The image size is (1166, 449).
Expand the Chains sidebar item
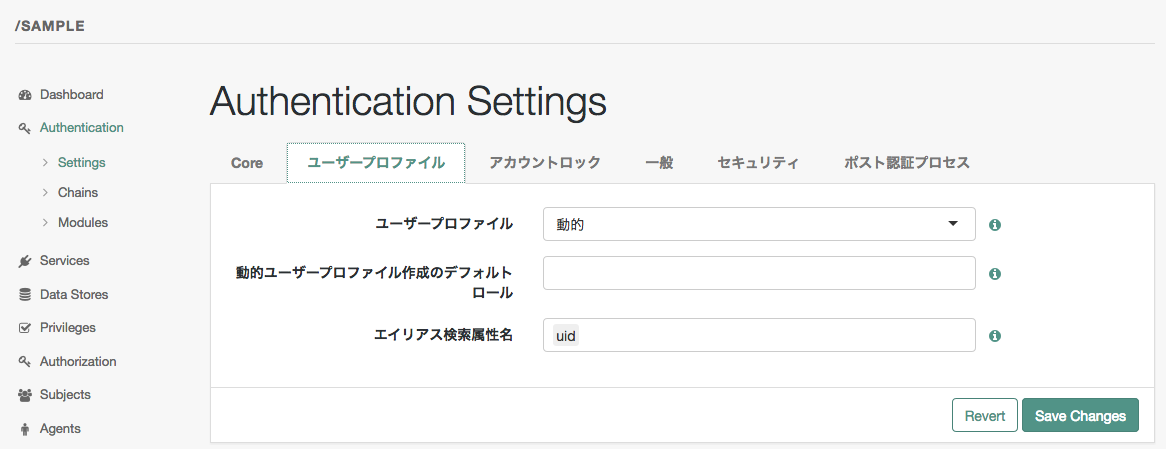pos(77,192)
